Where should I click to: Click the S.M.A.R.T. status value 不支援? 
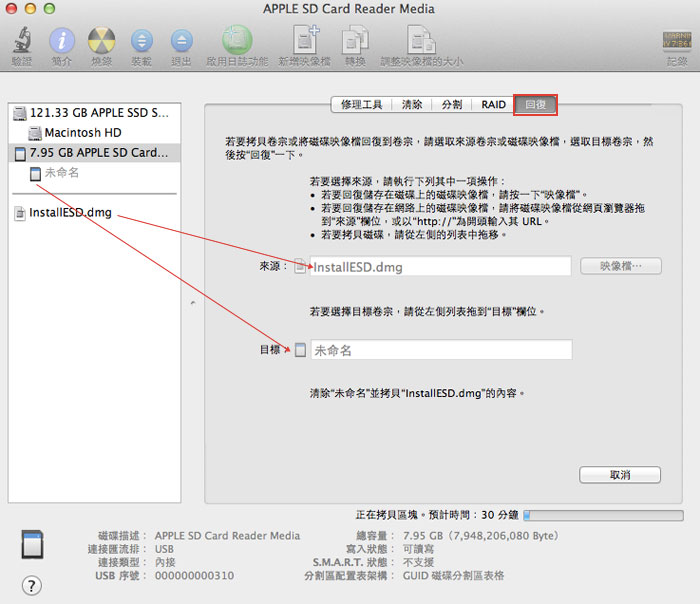418,562
